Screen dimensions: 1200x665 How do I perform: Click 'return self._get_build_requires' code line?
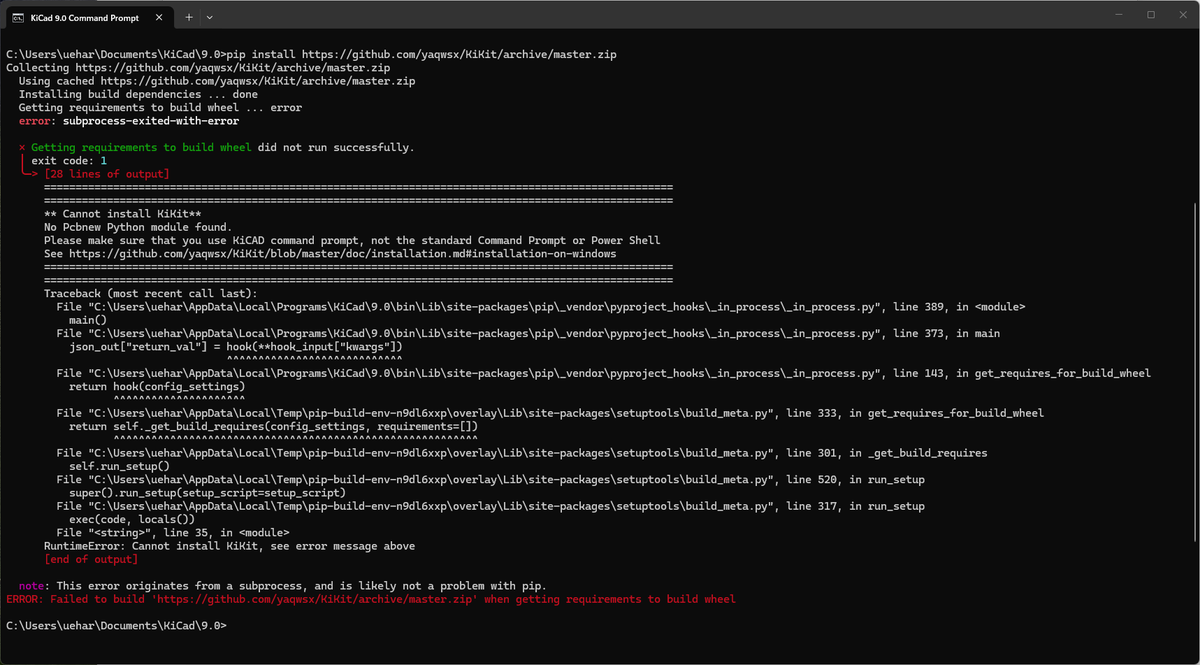coord(274,426)
